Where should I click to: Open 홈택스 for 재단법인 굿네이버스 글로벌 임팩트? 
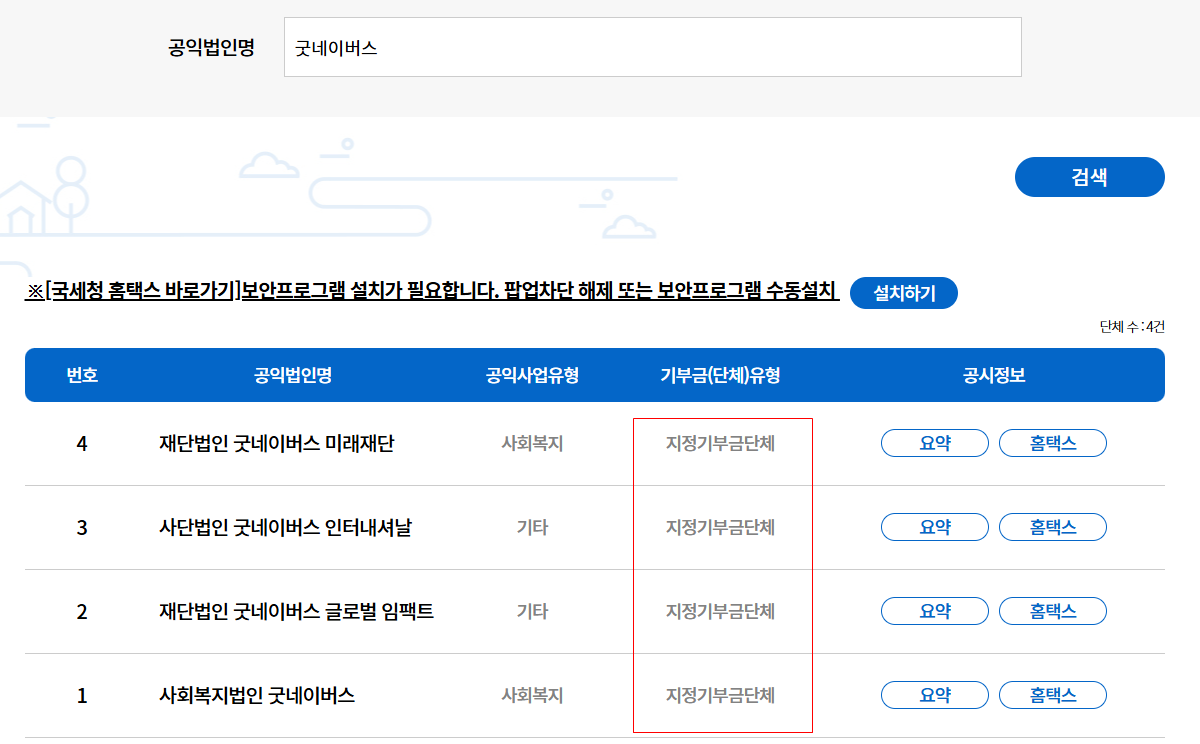click(1053, 611)
